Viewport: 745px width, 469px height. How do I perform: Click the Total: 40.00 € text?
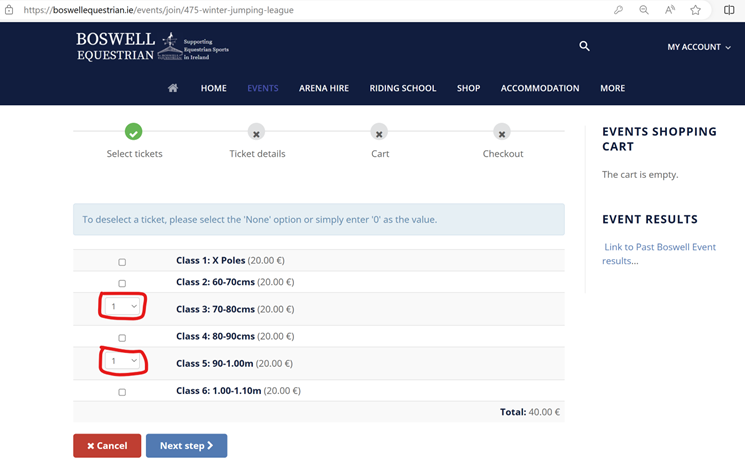(x=530, y=412)
